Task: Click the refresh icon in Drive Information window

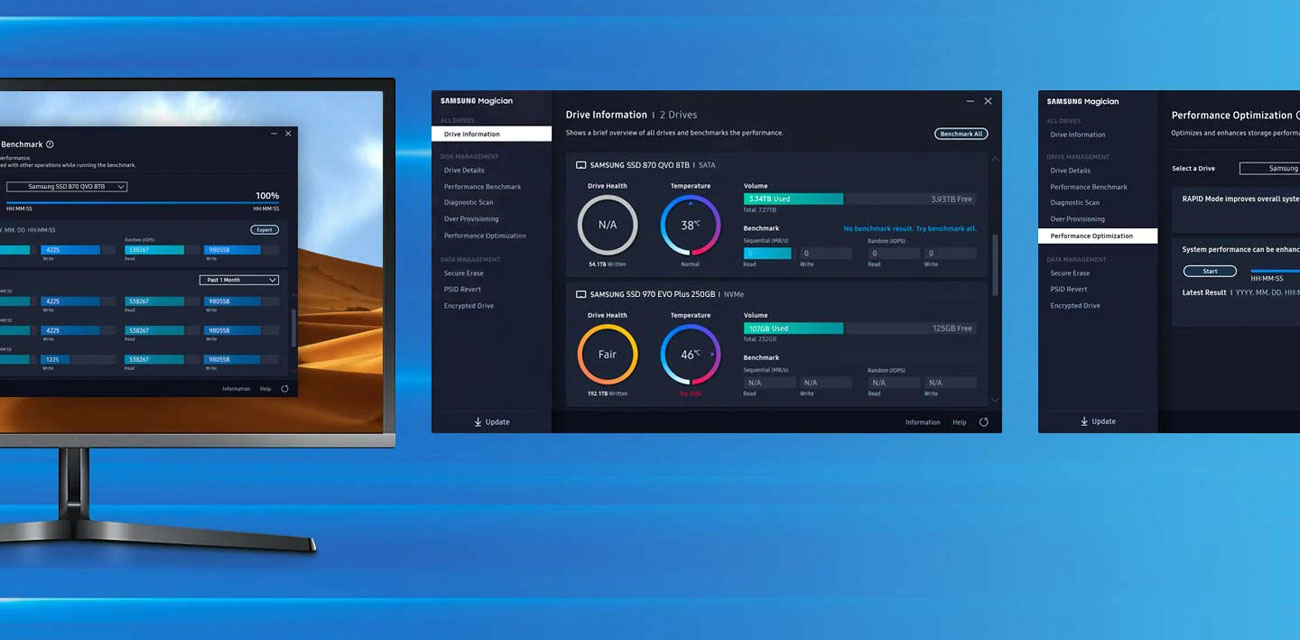Action: pyautogui.click(x=983, y=422)
